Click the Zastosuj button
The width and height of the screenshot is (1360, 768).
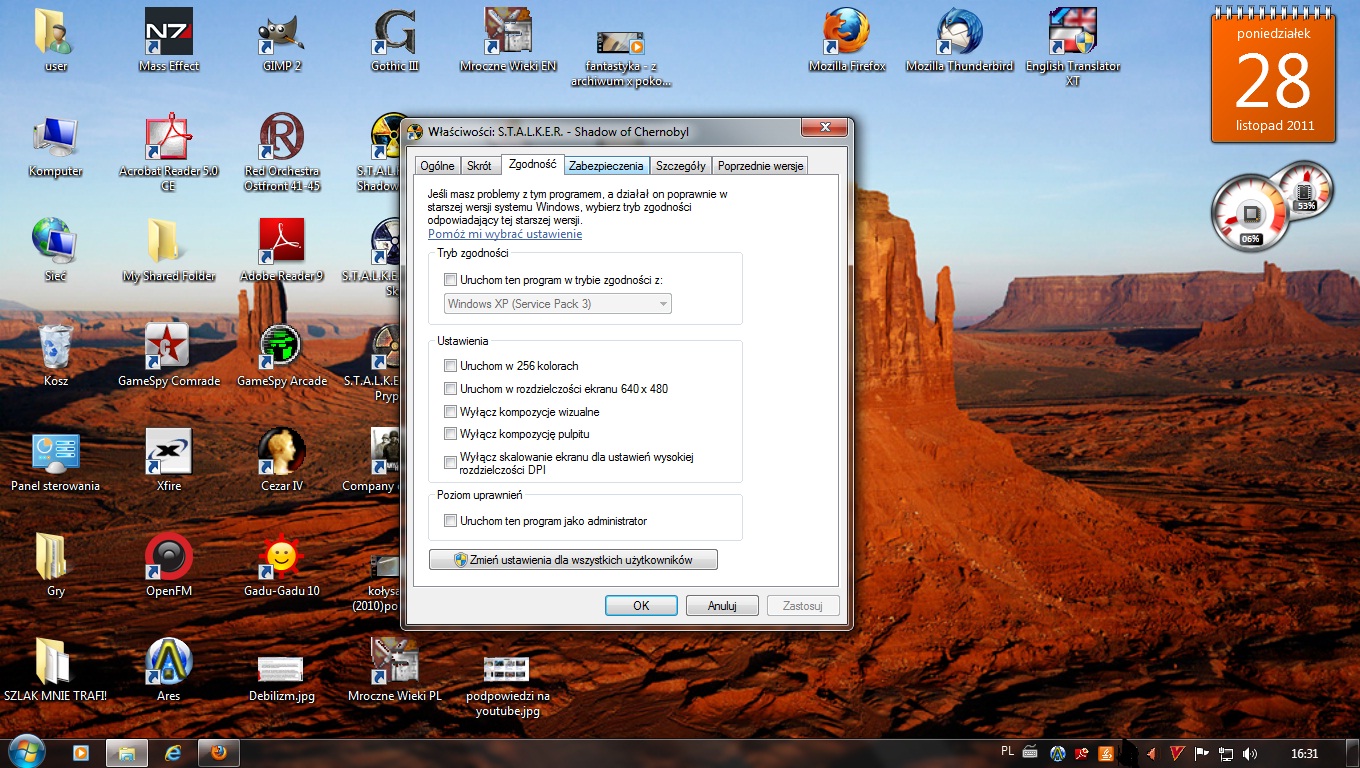click(803, 605)
